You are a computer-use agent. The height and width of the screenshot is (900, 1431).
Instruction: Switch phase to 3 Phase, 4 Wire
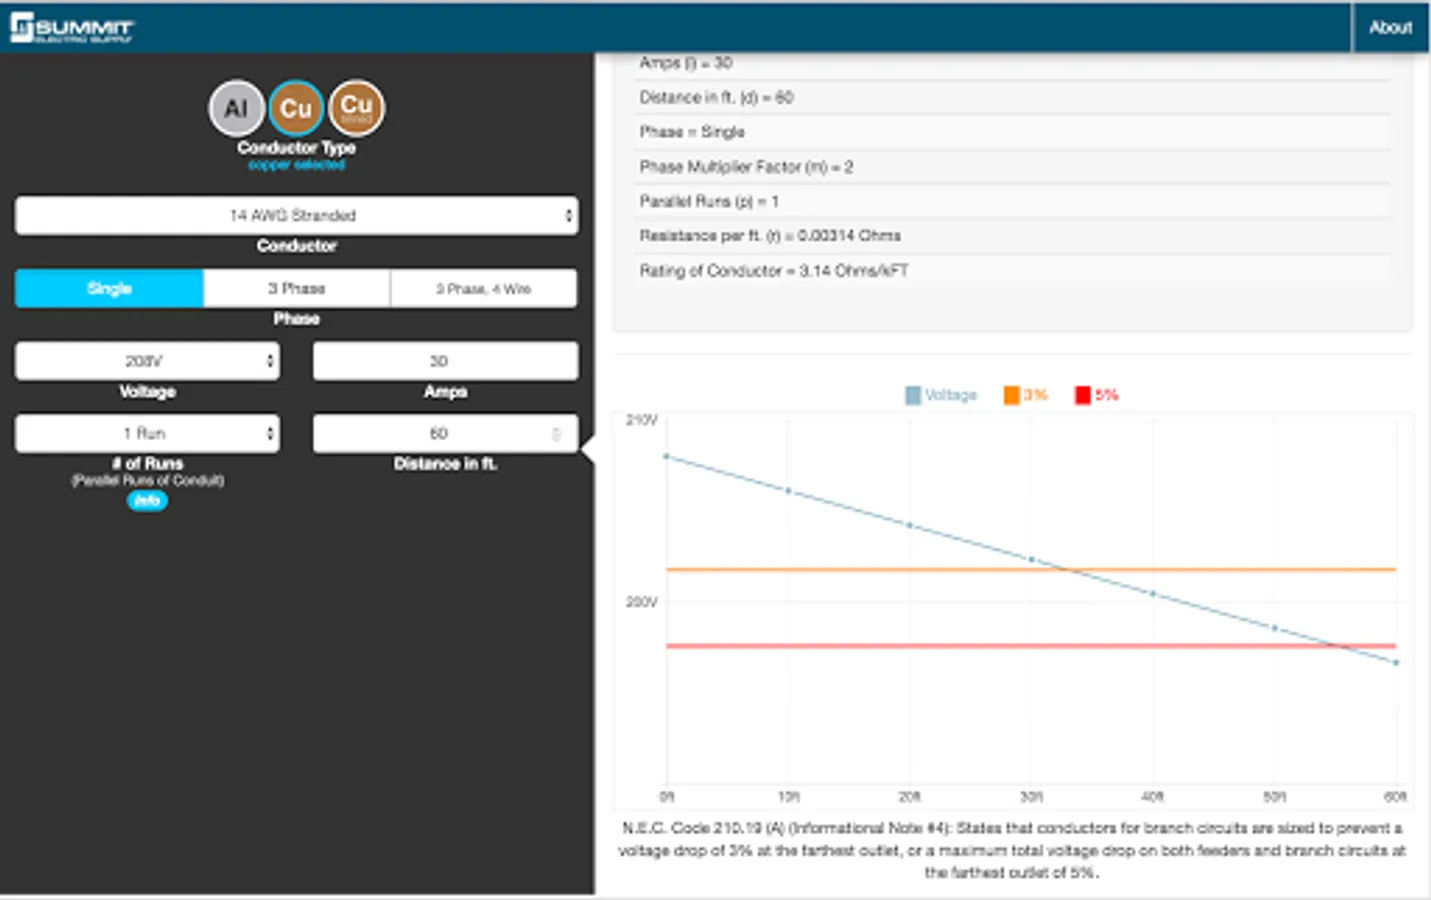[x=484, y=288]
